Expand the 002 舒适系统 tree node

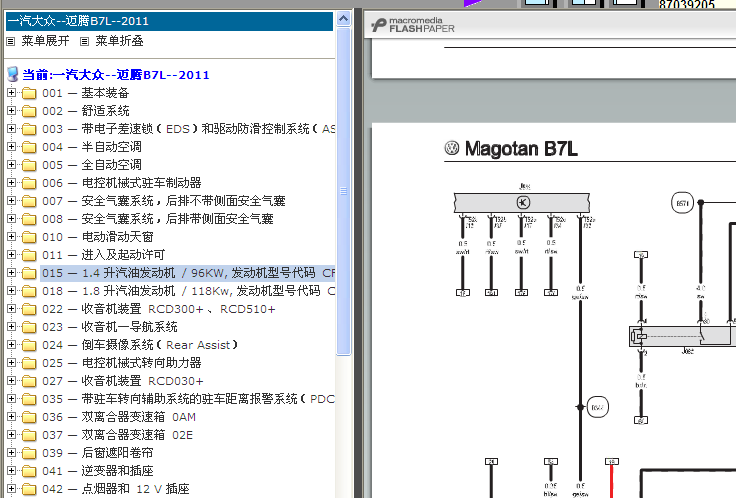(x=11, y=111)
